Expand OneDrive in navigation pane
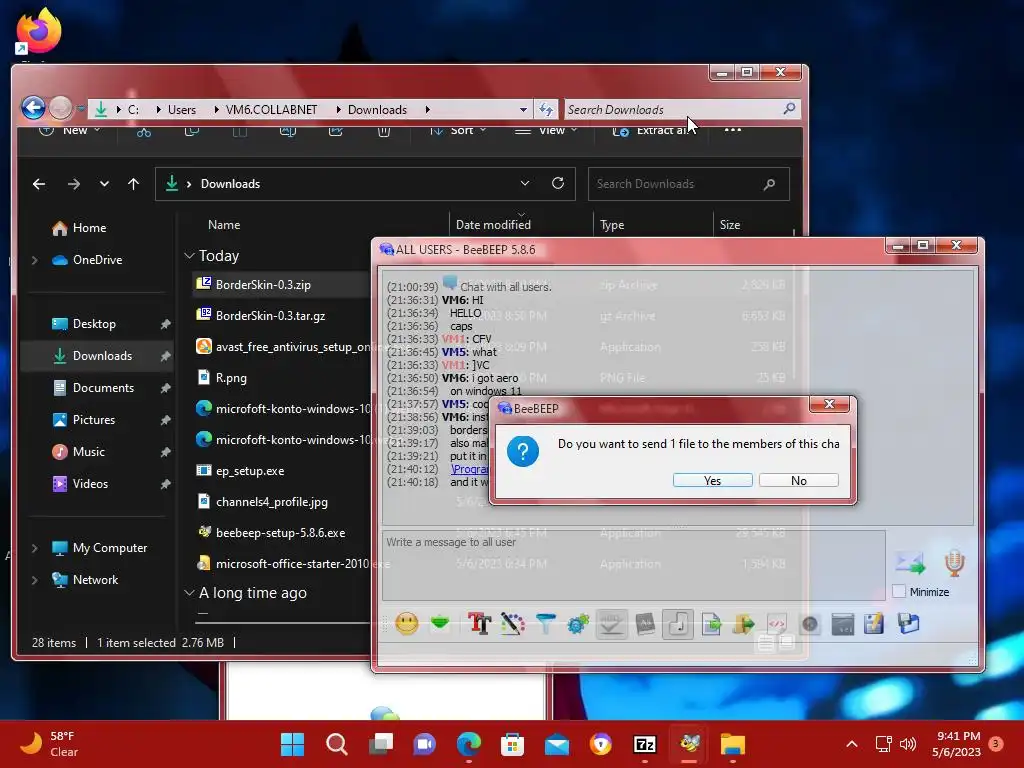Image resolution: width=1024 pixels, height=768 pixels. click(35, 260)
